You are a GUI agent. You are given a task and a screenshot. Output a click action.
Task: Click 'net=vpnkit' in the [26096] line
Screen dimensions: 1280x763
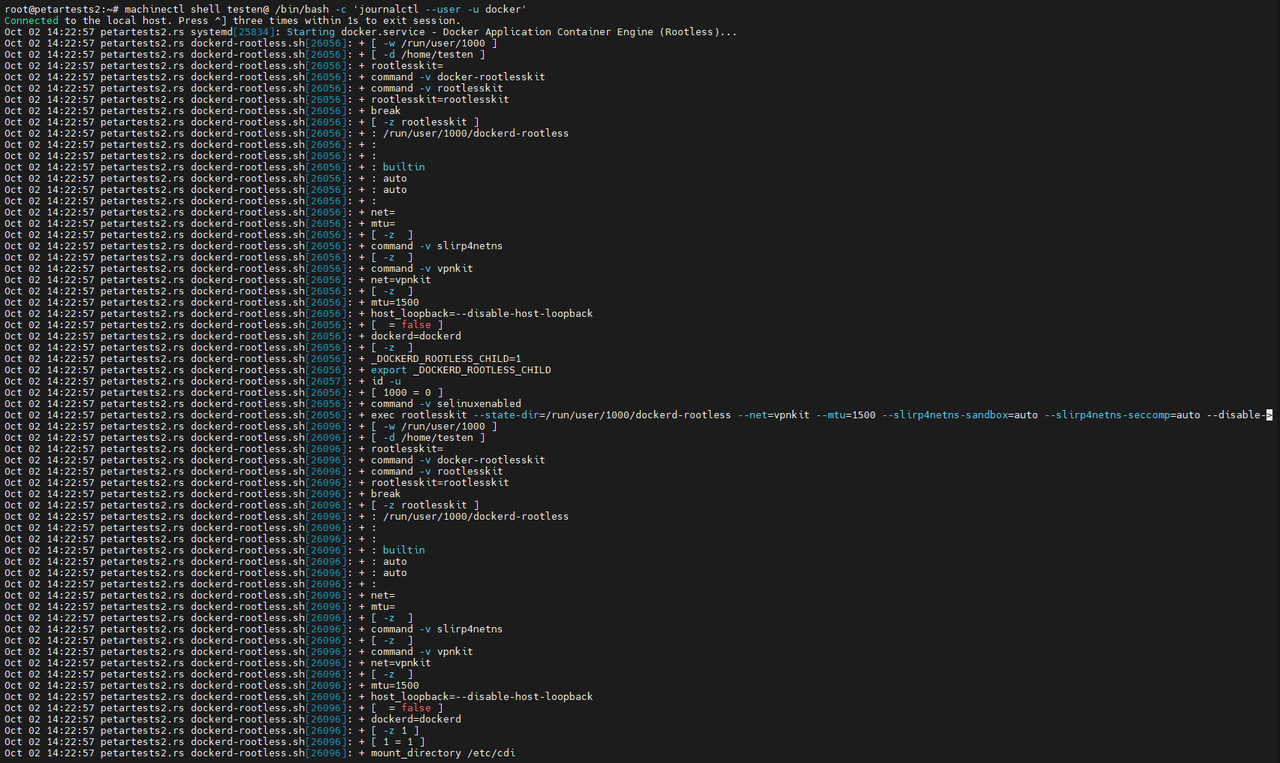pyautogui.click(x=401, y=663)
